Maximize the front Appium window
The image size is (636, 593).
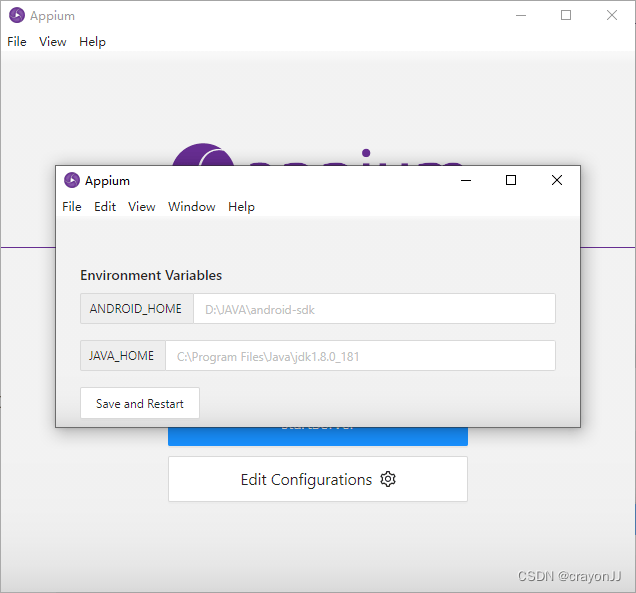pyautogui.click(x=511, y=180)
